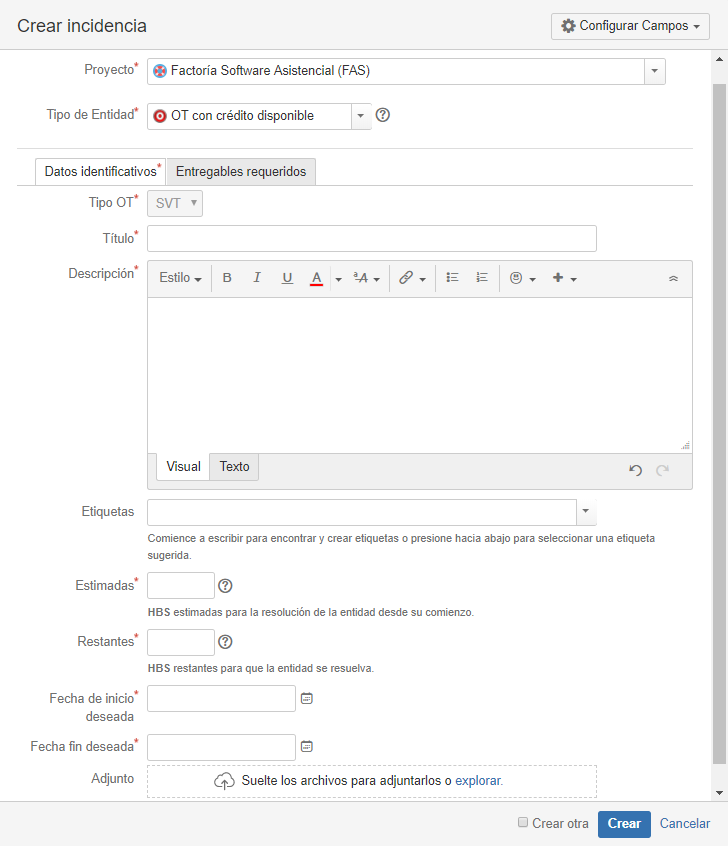Open the emoticon picker
728x846 pixels.
click(522, 278)
